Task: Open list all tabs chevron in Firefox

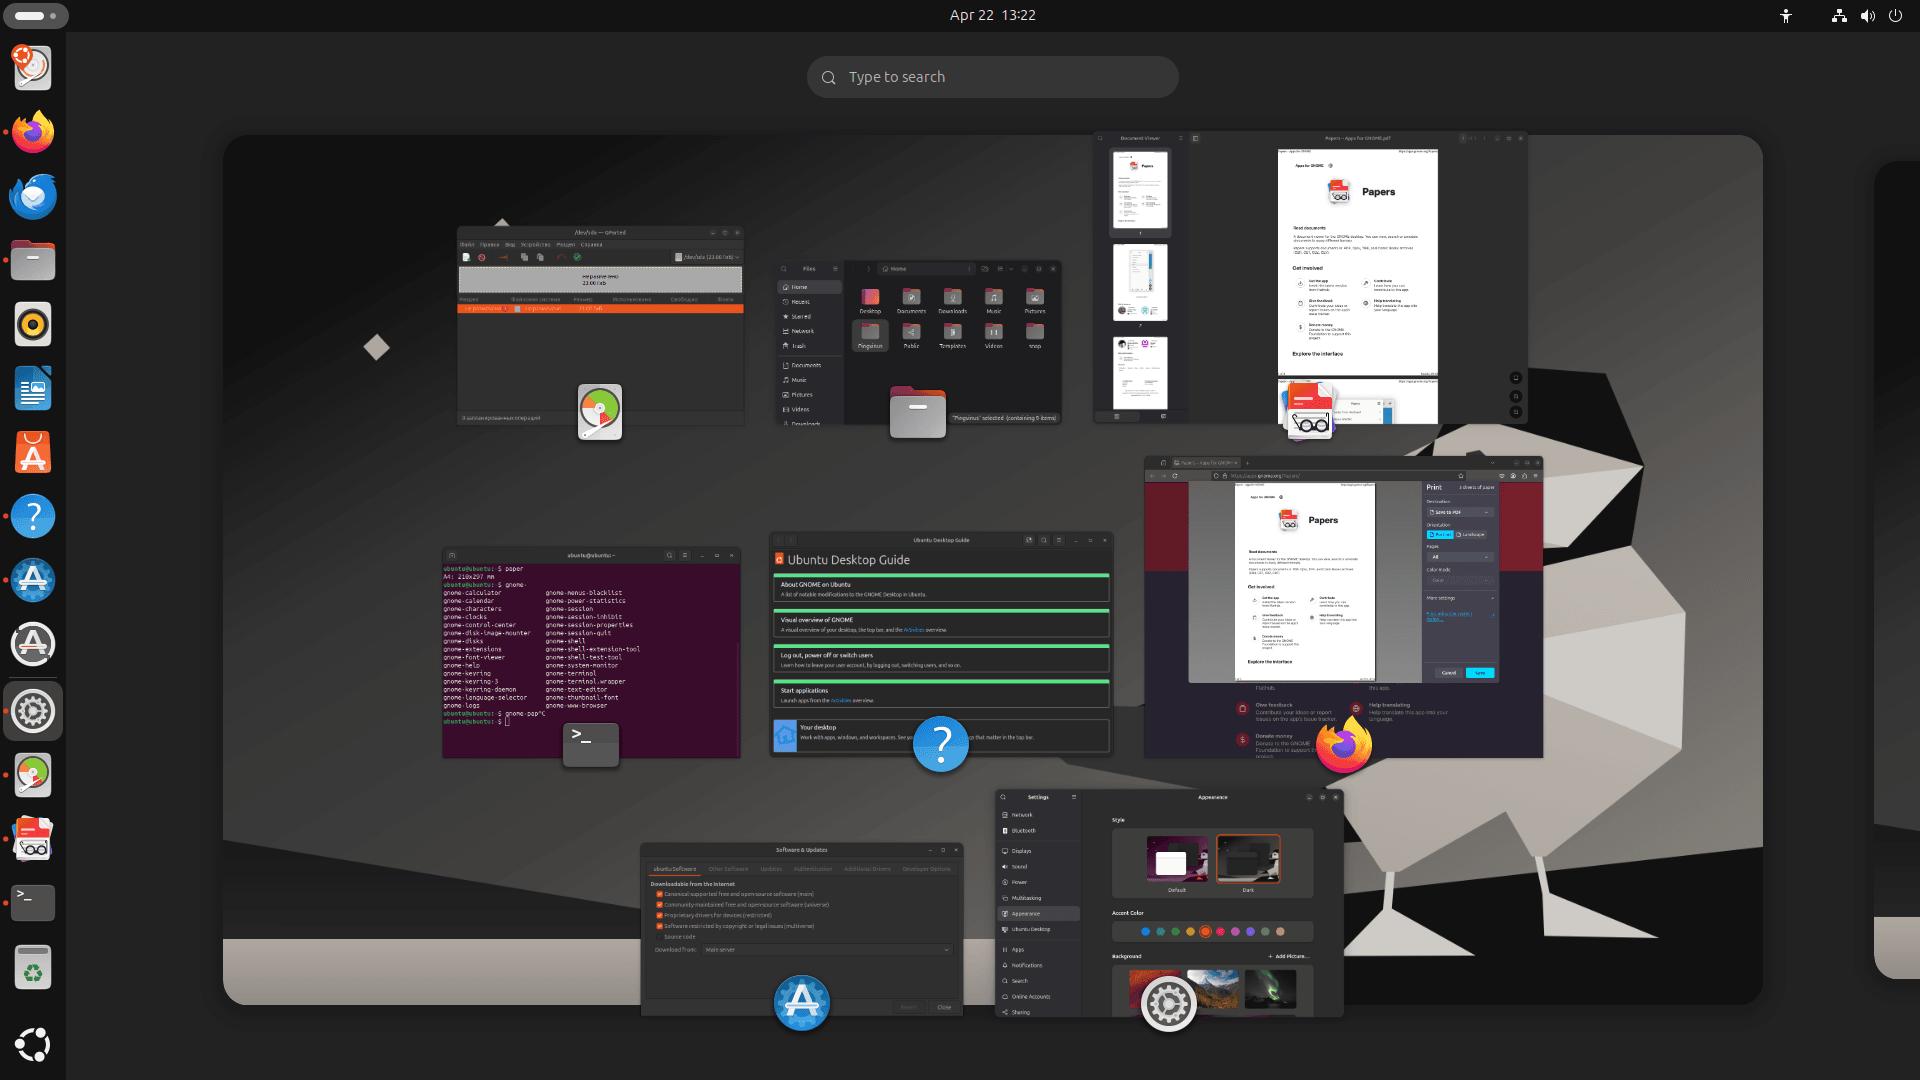Action: point(1492,463)
